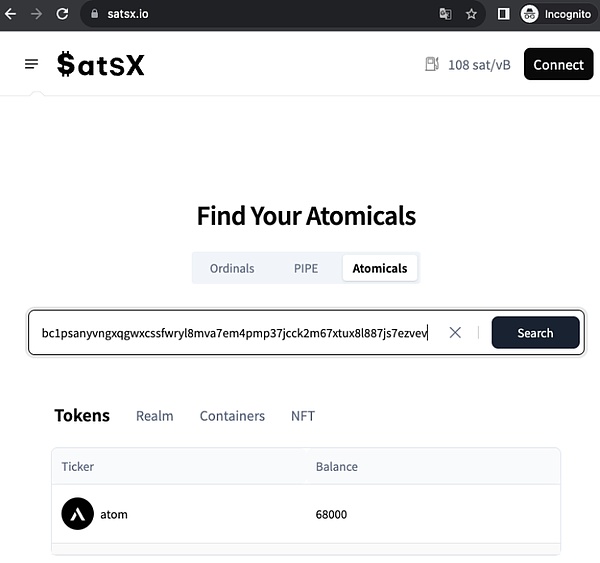The width and height of the screenshot is (600, 563).
Task: Click the Connect wallet button
Action: pos(558,64)
